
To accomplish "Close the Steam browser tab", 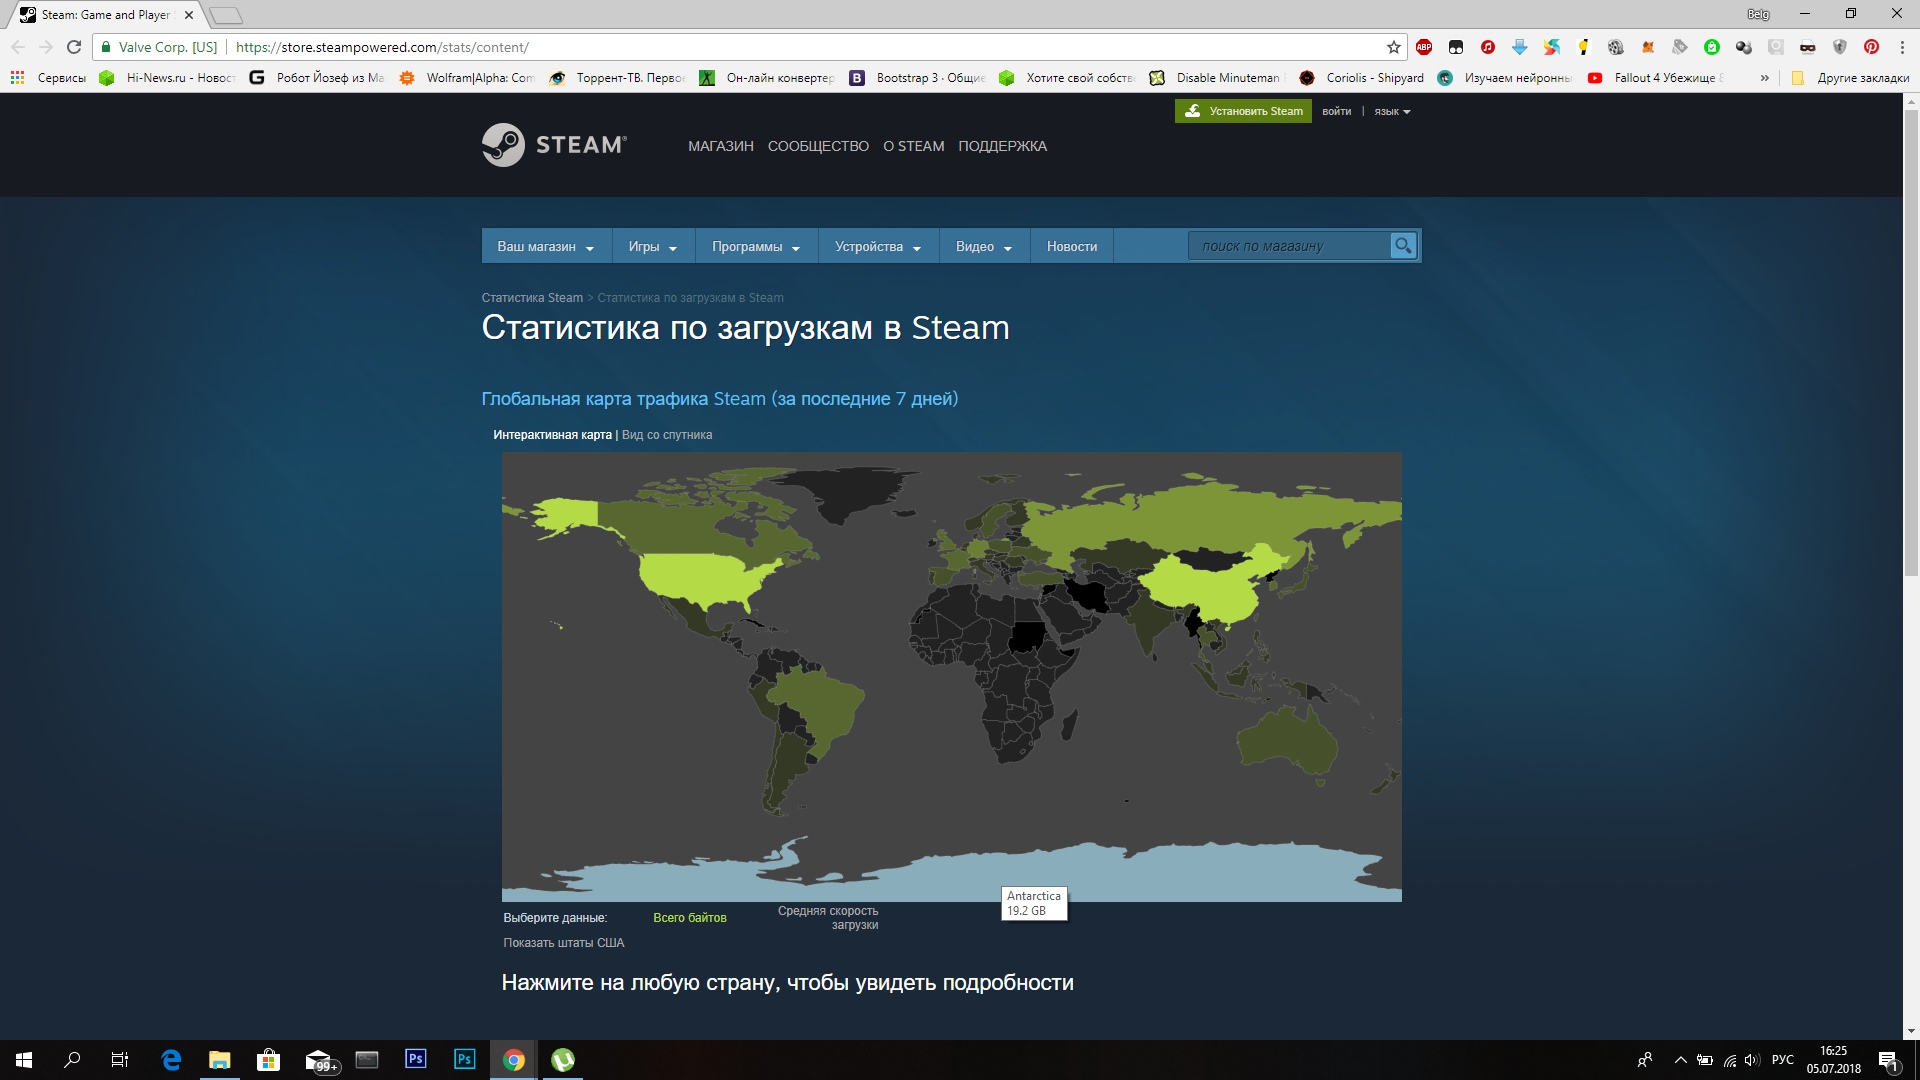I will [x=189, y=15].
